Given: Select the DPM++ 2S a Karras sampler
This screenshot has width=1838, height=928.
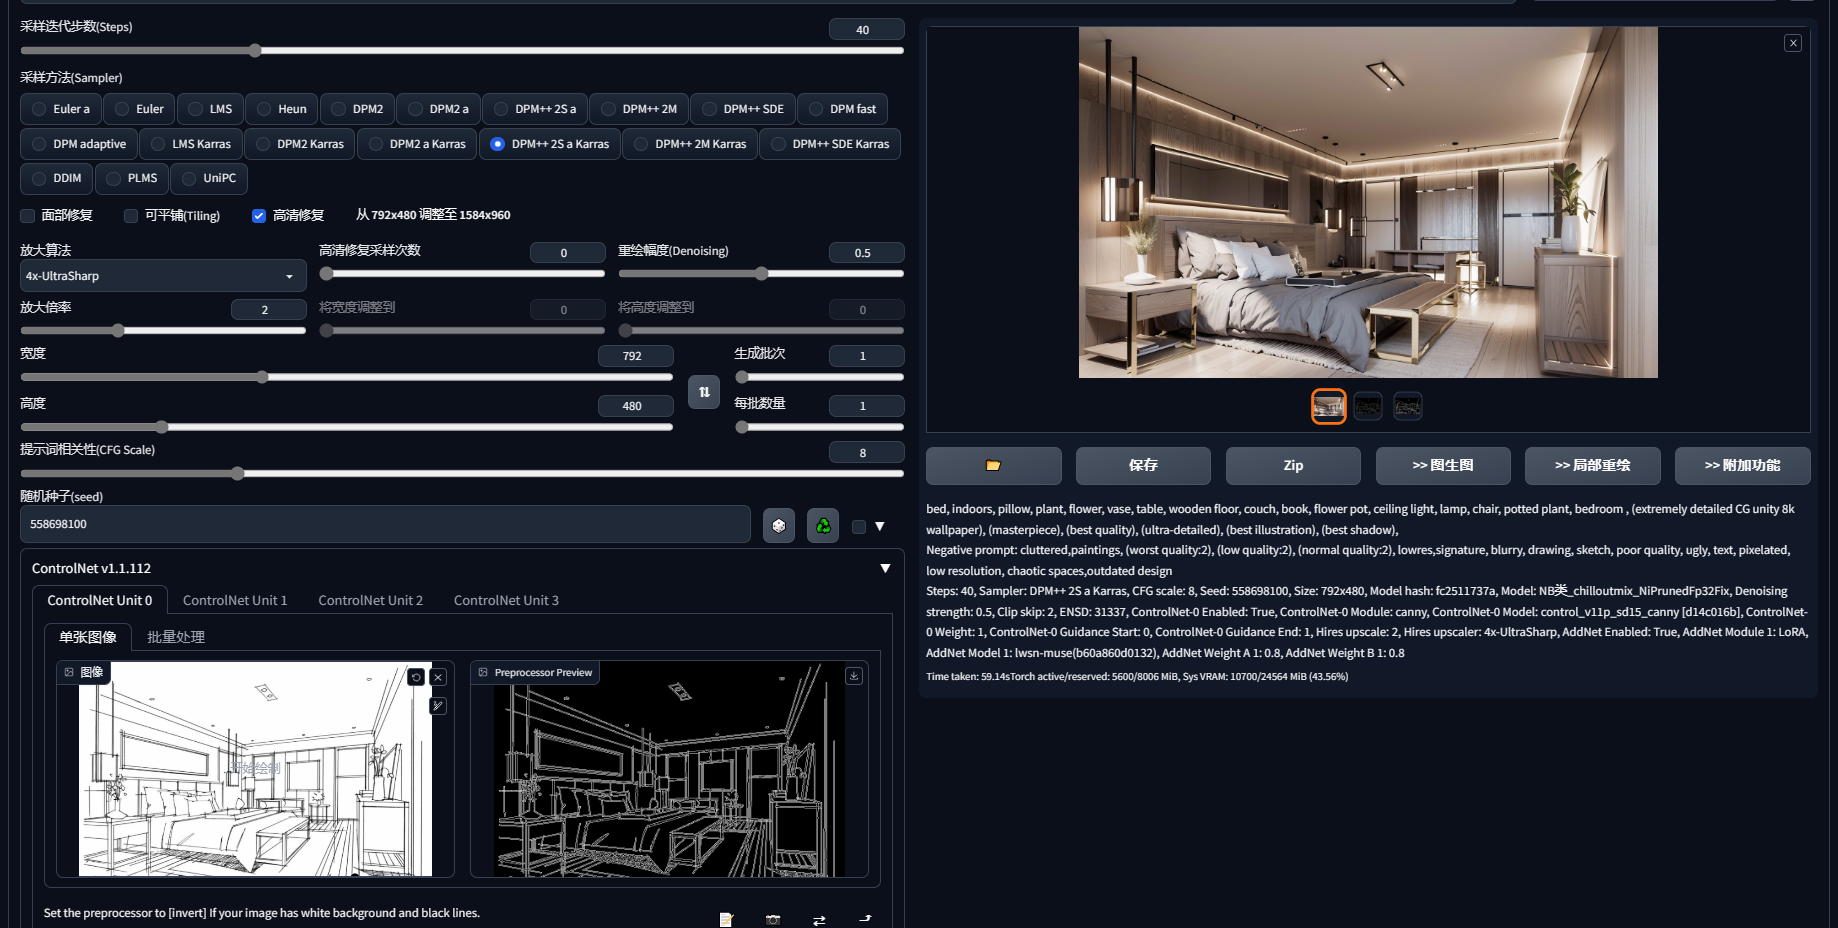Looking at the screenshot, I should tap(550, 144).
